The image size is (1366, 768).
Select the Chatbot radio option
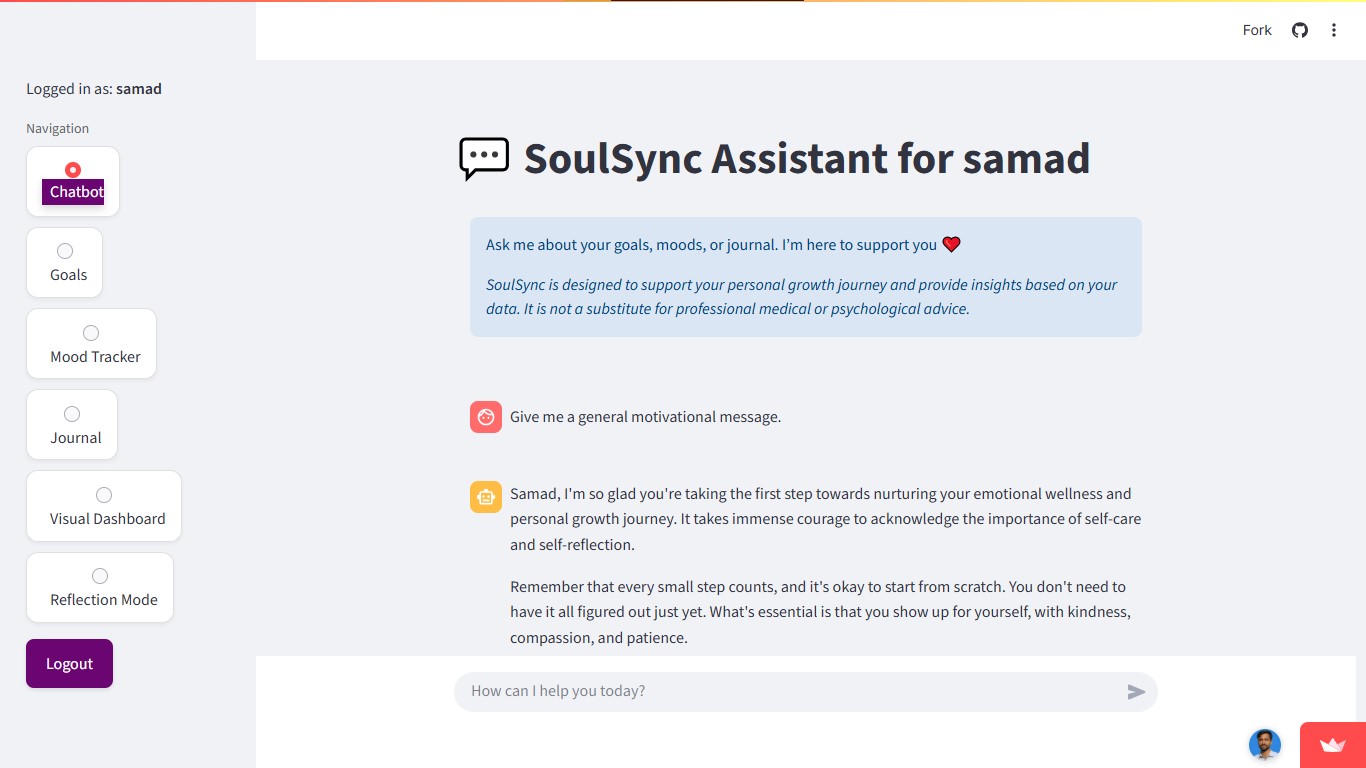[73, 170]
